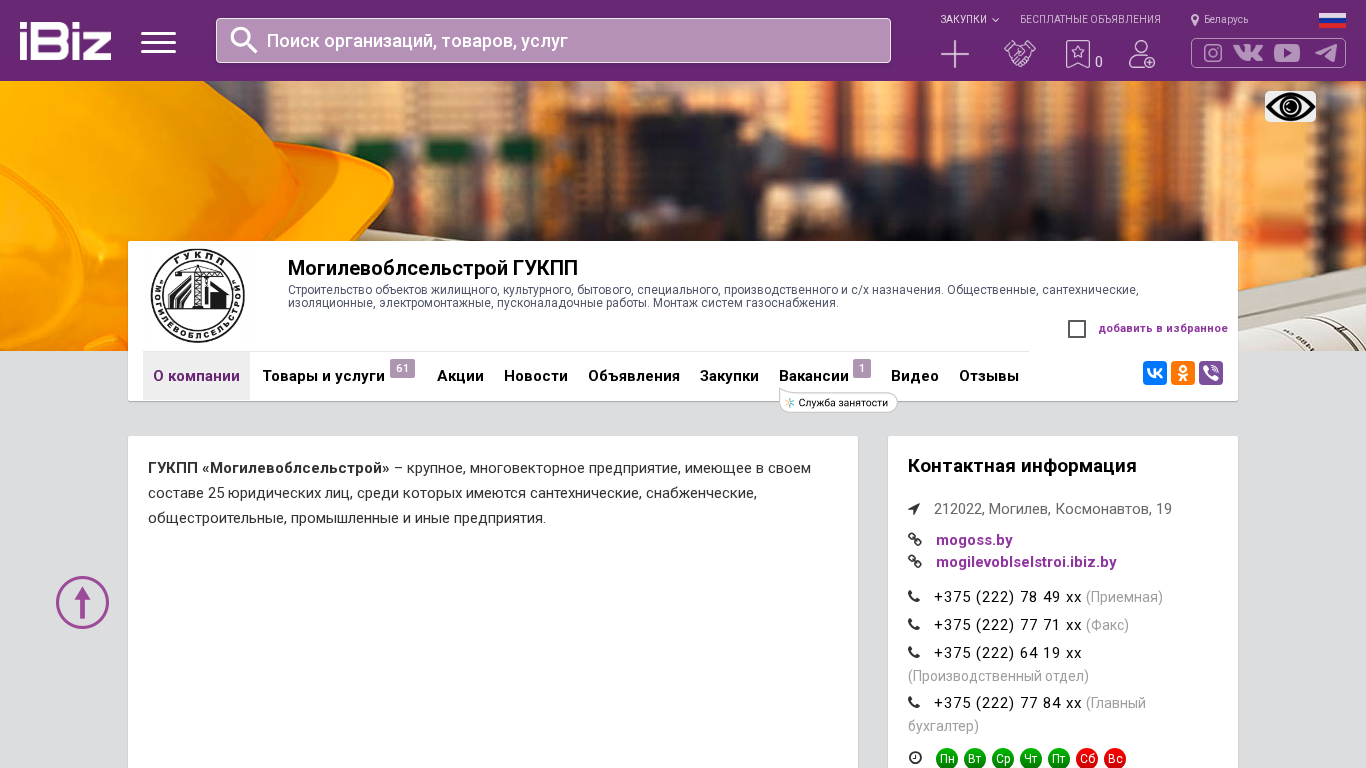The height and width of the screenshot is (768, 1366).
Task: Share company page on Odnoklassniki
Action: 1183,373
